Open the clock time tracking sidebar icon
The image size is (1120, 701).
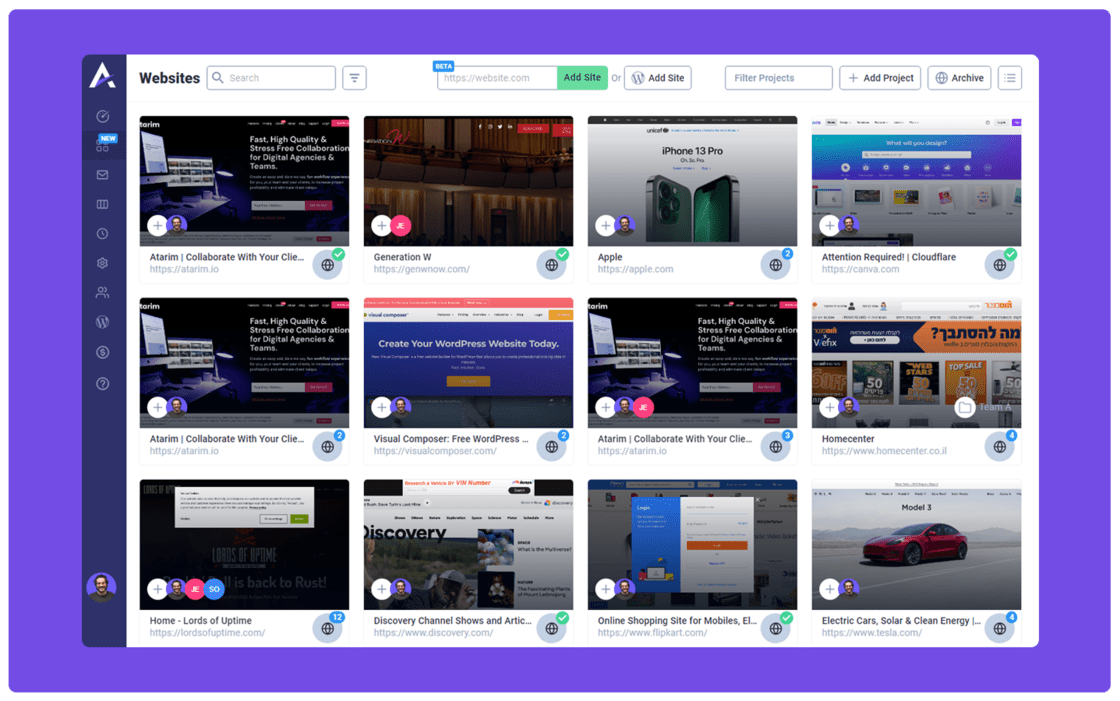point(103,234)
